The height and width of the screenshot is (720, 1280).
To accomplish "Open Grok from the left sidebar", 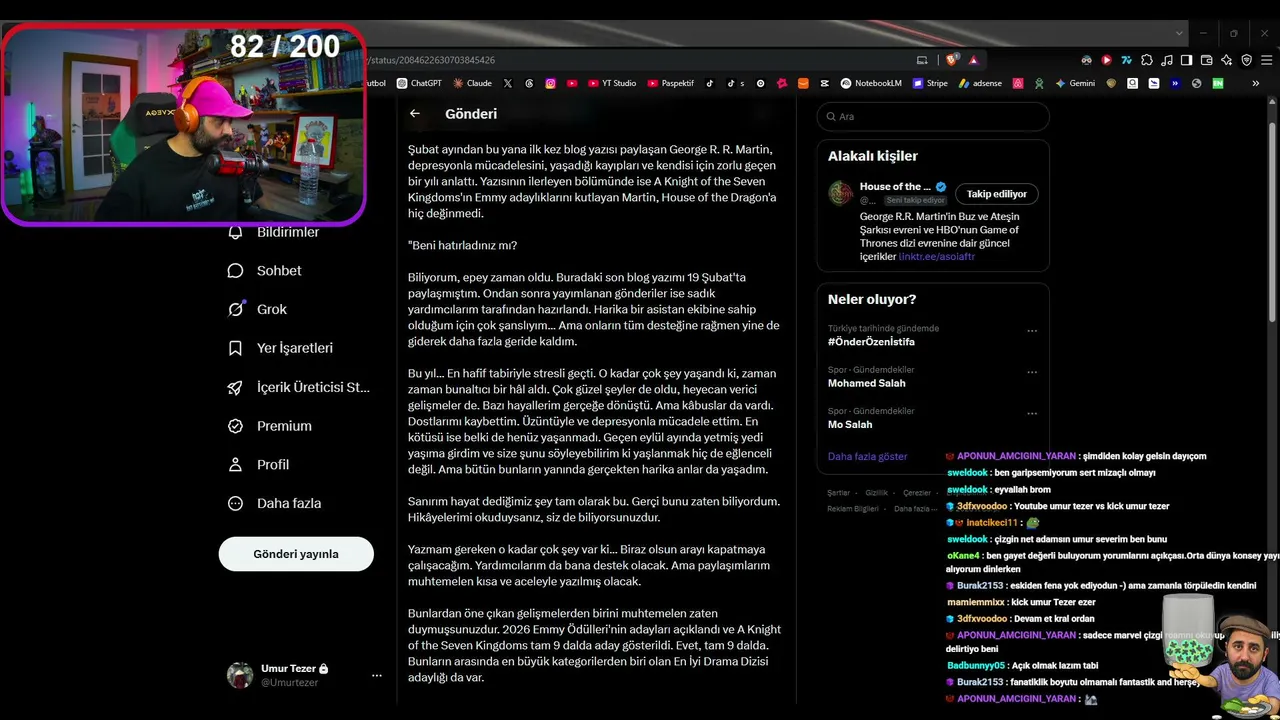I will (257, 310).
